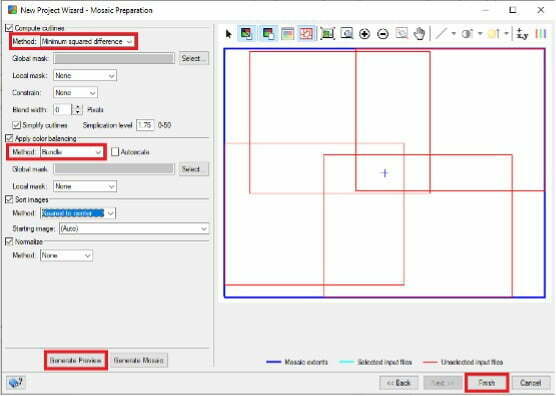
Task: Click the colored vertical bars icon
Action: [x=540, y=34]
